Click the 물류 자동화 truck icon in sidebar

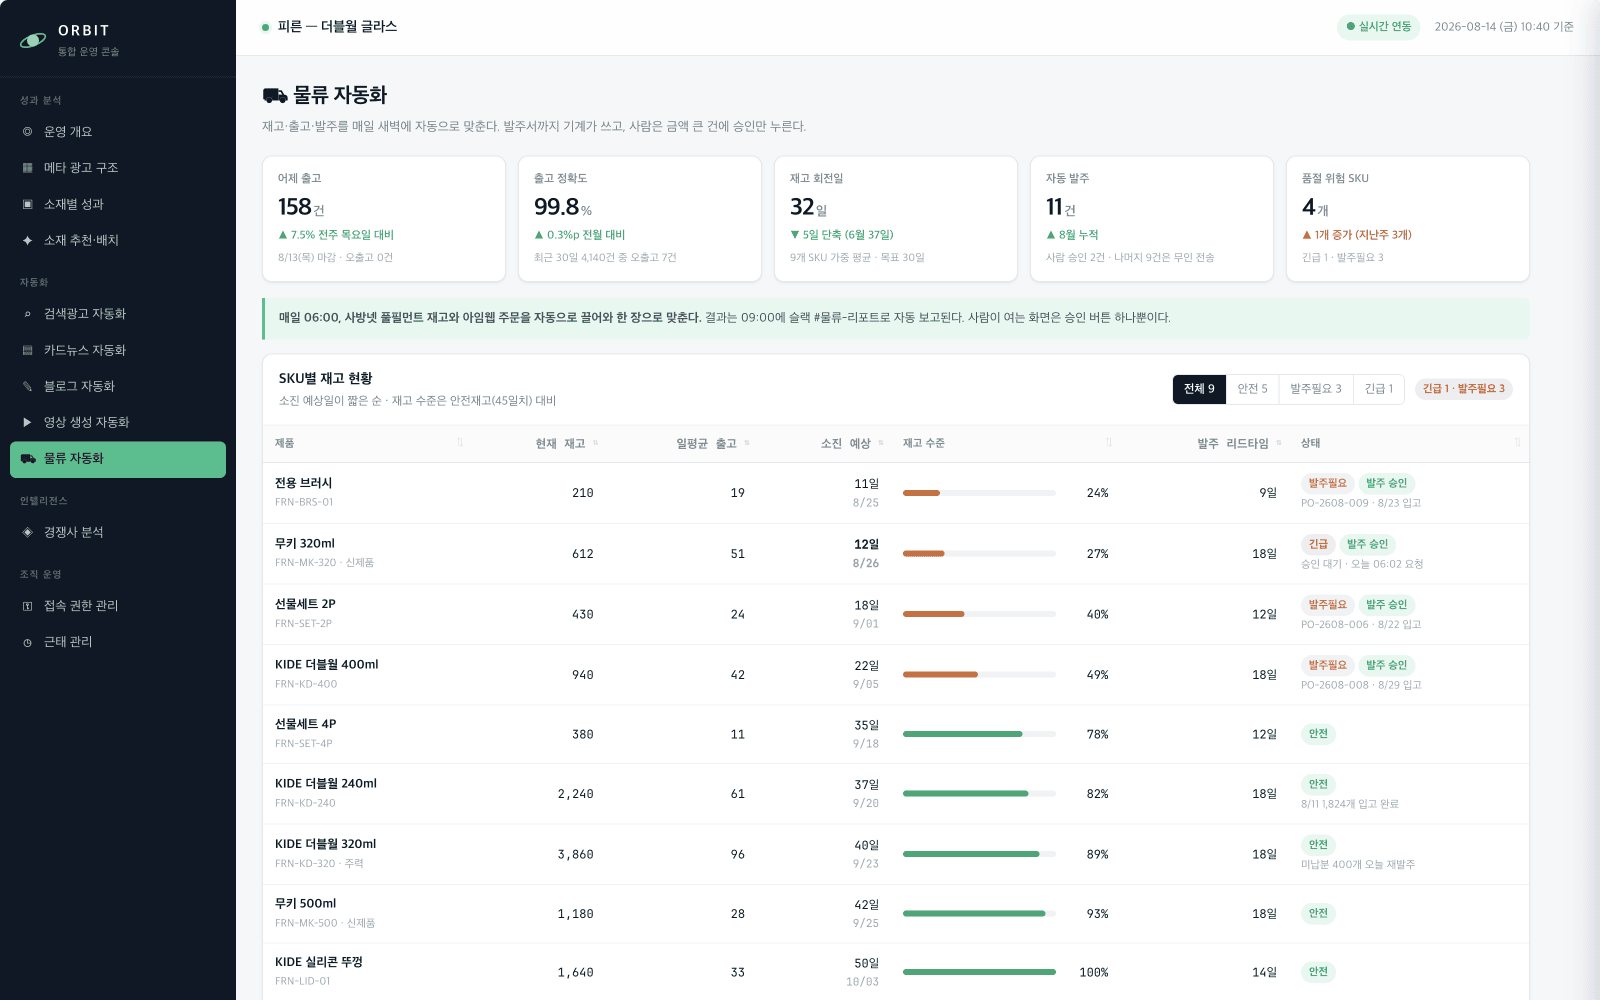point(28,458)
